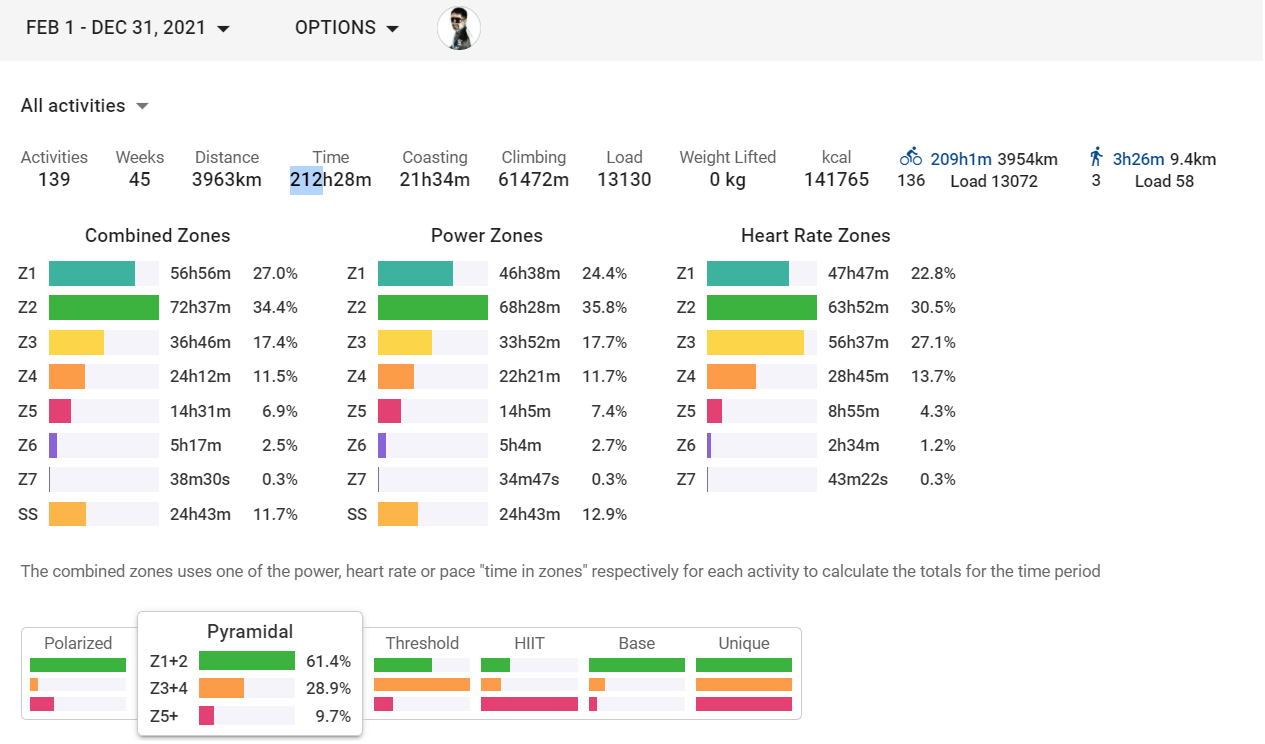
Task: Click the walking person icon
Action: click(x=1096, y=157)
